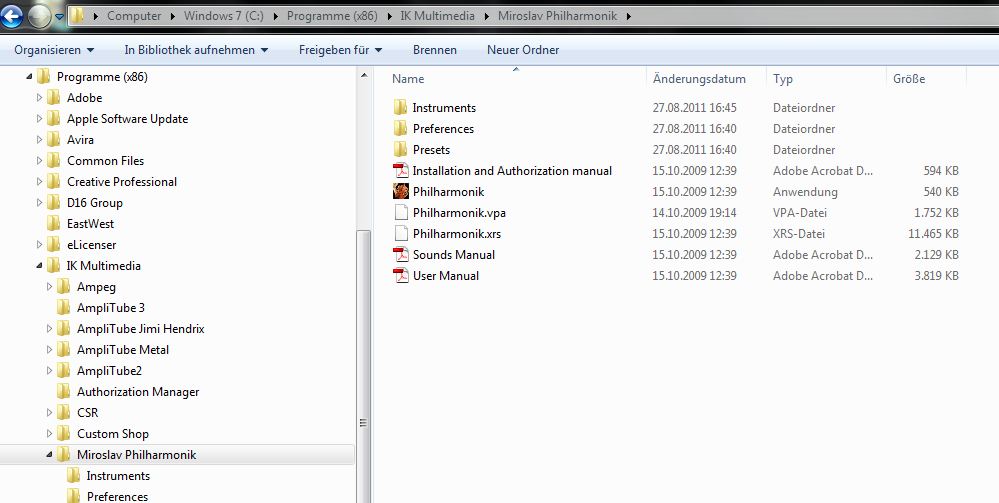Click Windows 7 (C:) breadcrumb segment
Screen dimensions: 999x503
[224, 16]
